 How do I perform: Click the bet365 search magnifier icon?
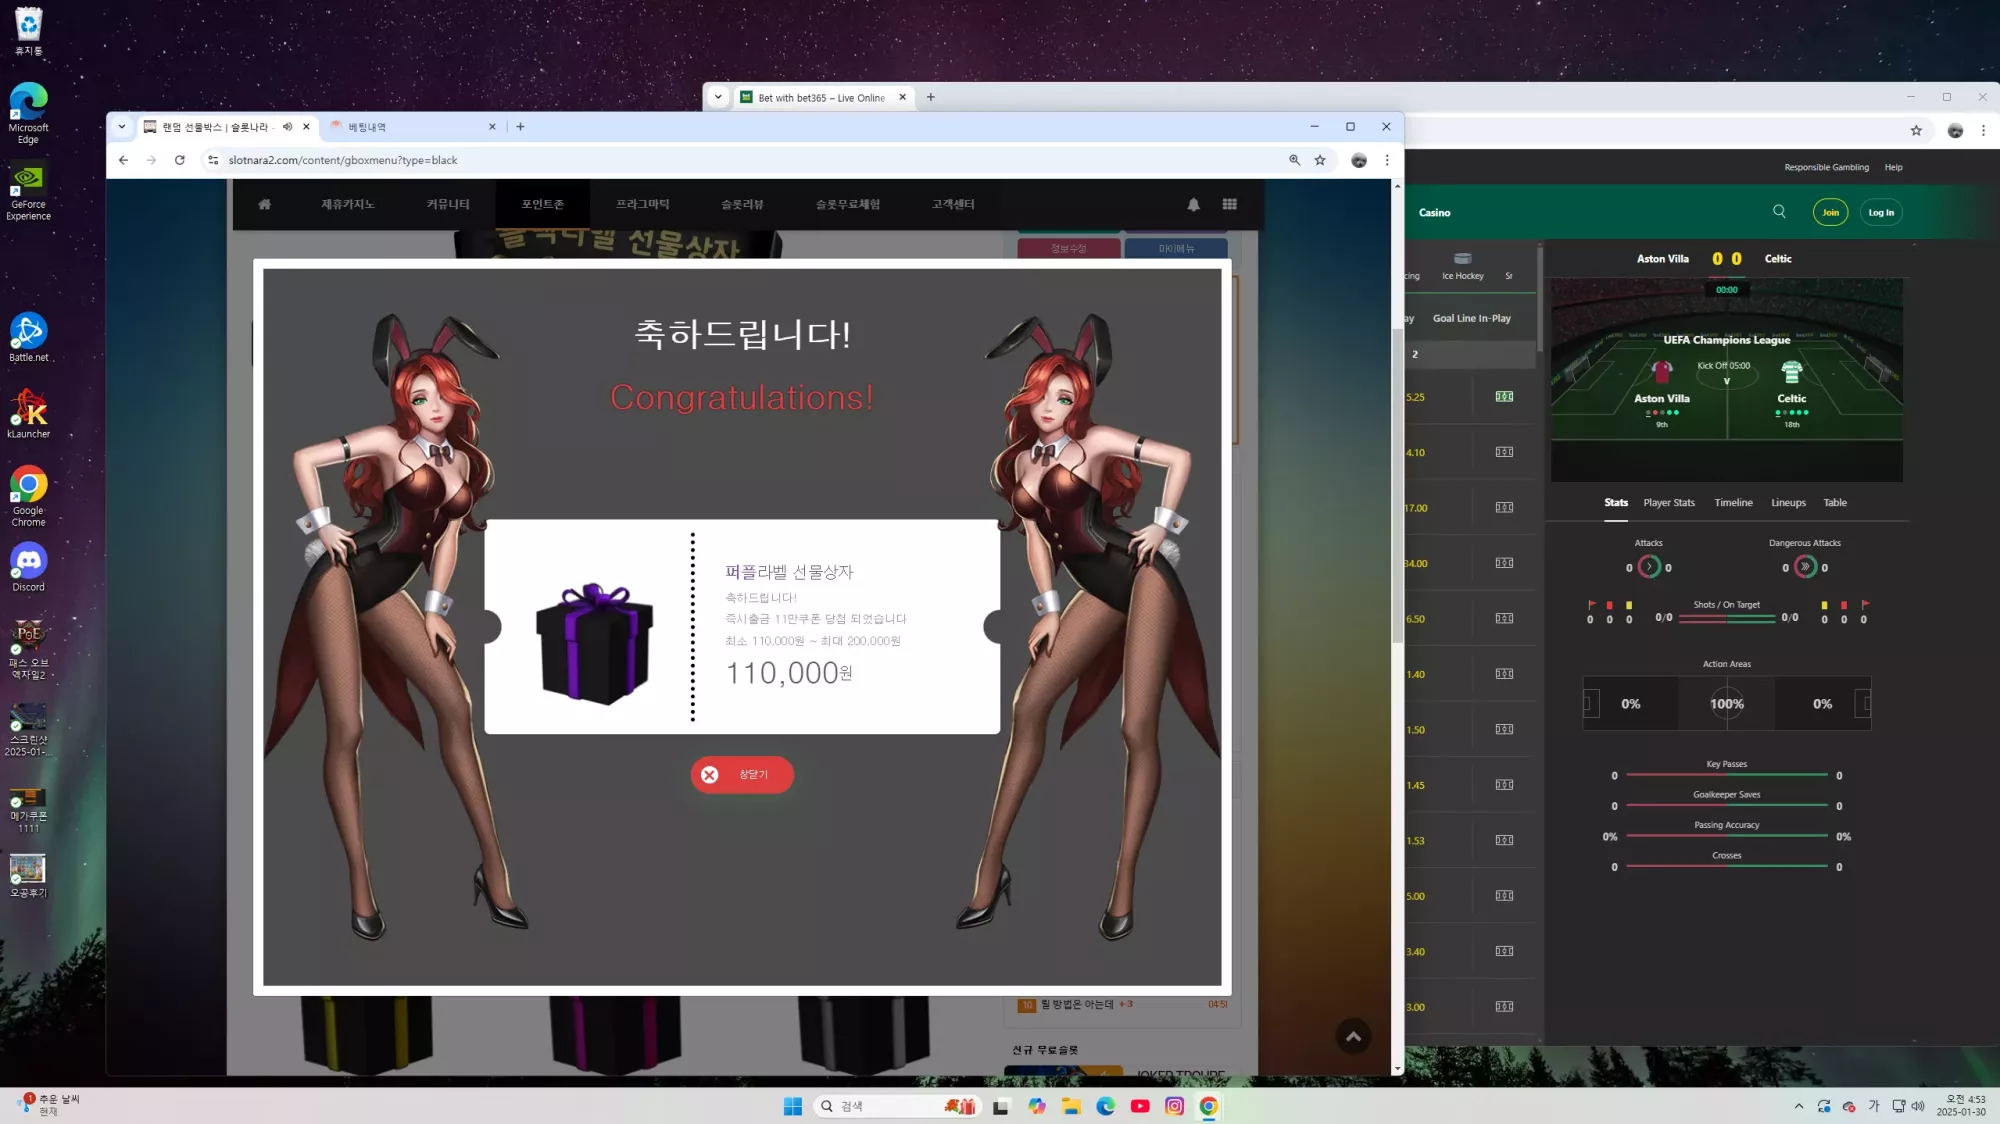1779,211
